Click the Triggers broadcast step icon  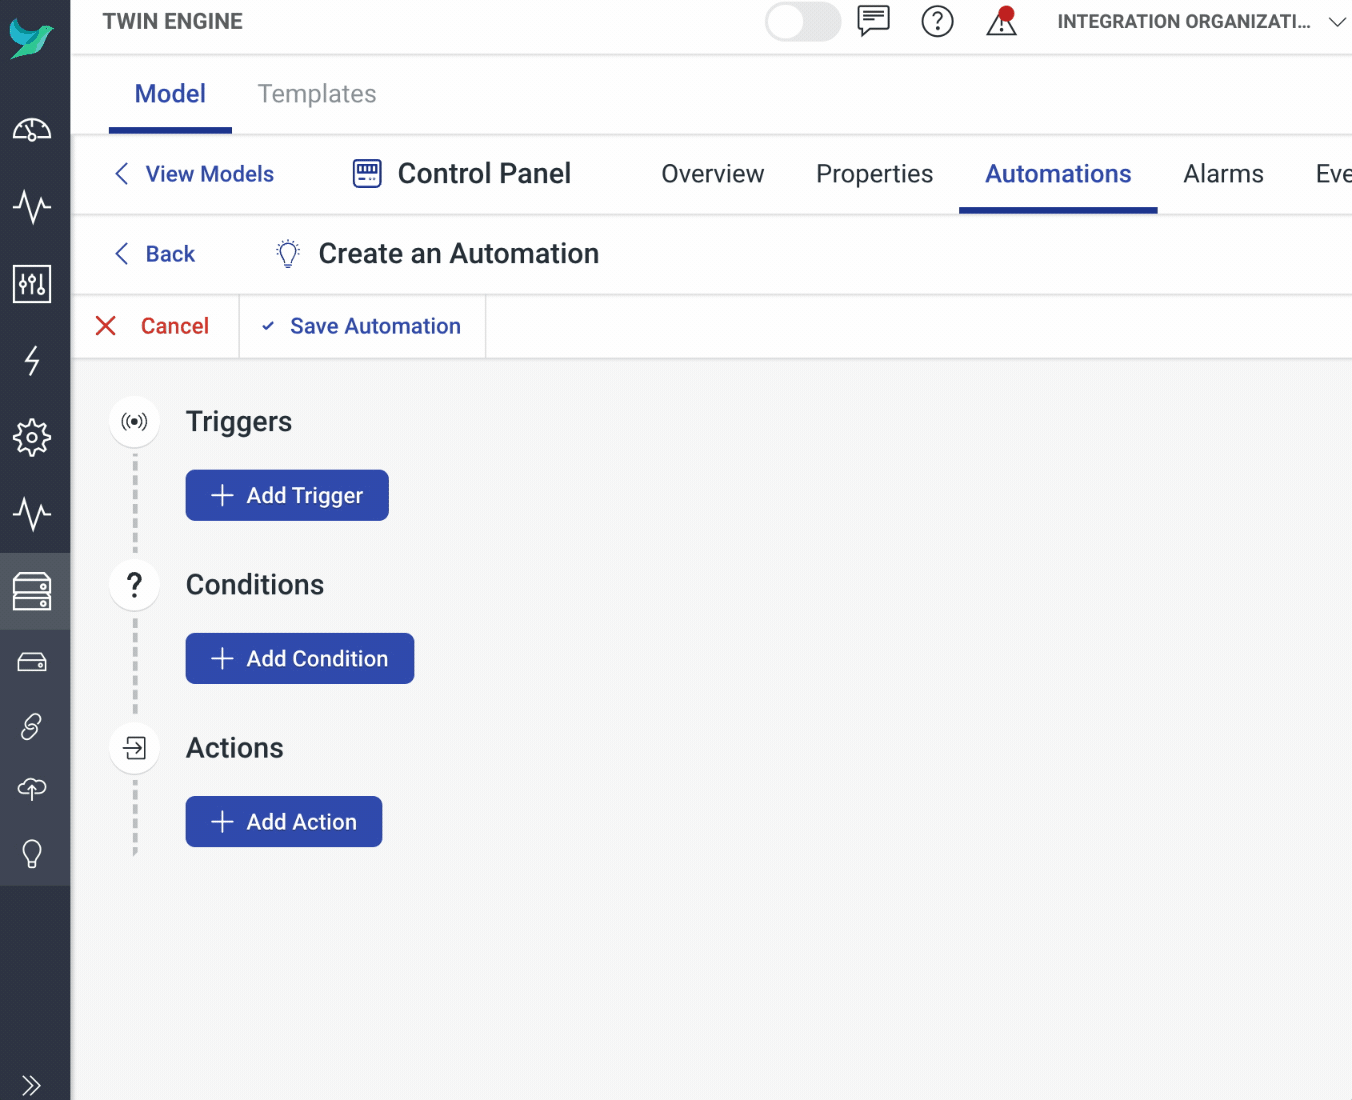134,421
